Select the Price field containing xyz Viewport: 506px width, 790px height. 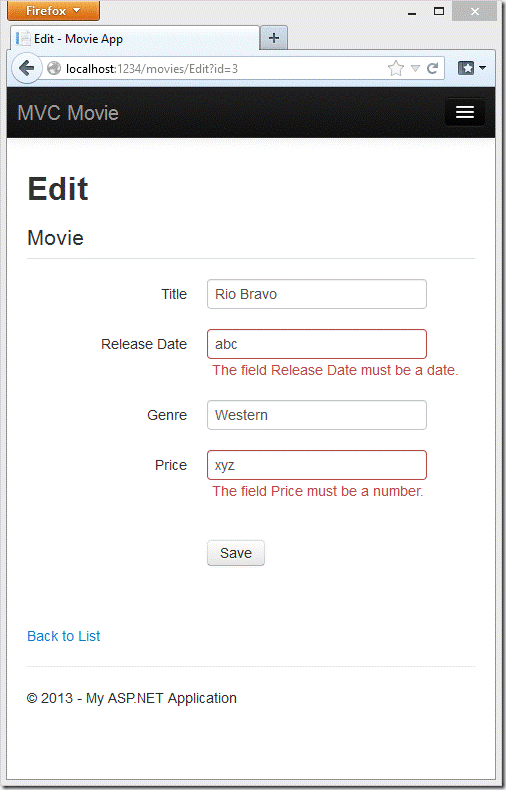coord(317,465)
